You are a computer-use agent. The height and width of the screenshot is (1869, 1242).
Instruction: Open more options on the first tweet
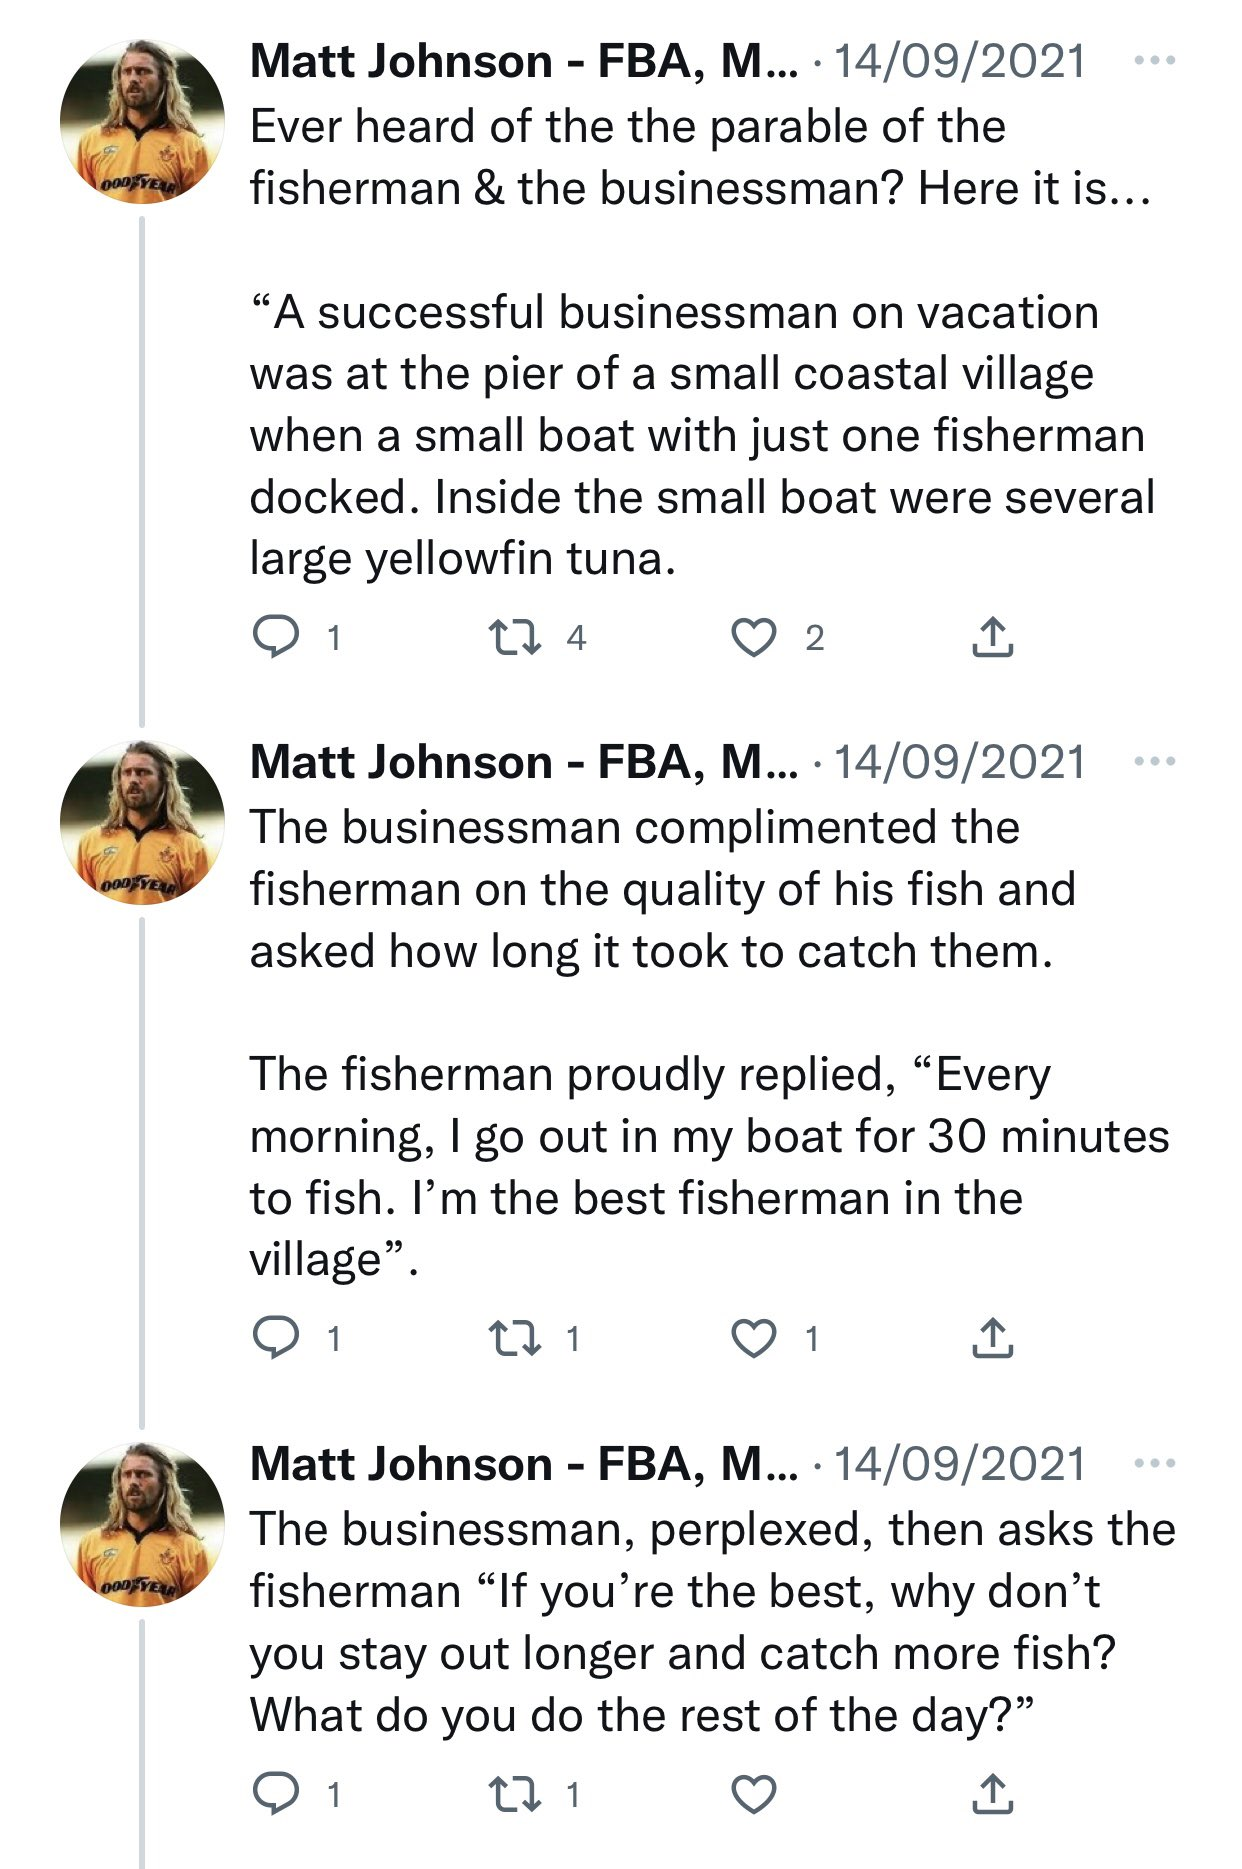[x=1155, y=61]
